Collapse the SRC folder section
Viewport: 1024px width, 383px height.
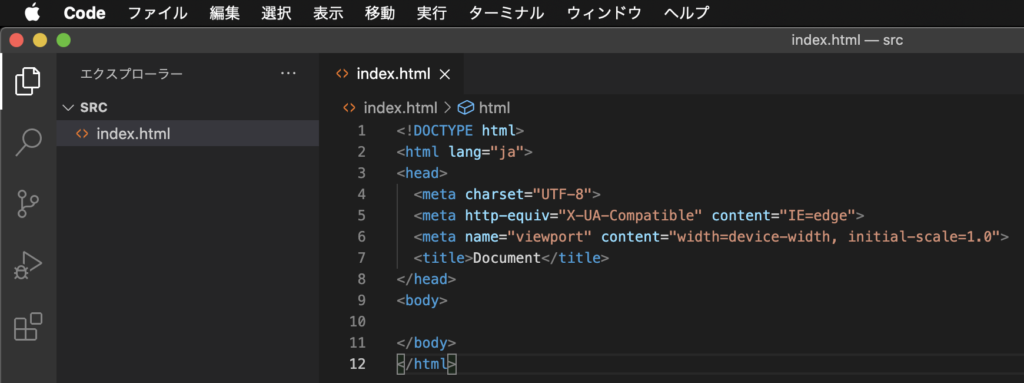tap(187, 108)
